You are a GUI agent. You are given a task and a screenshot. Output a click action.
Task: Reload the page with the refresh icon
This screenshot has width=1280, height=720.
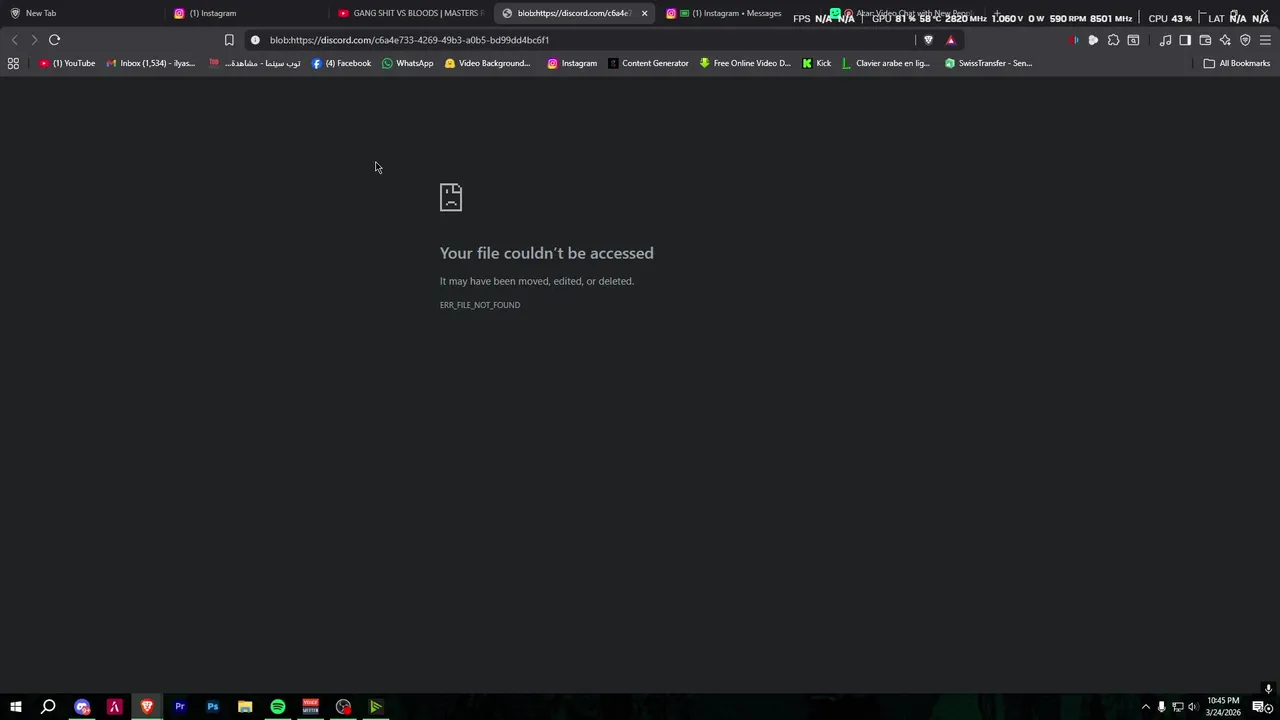click(54, 40)
